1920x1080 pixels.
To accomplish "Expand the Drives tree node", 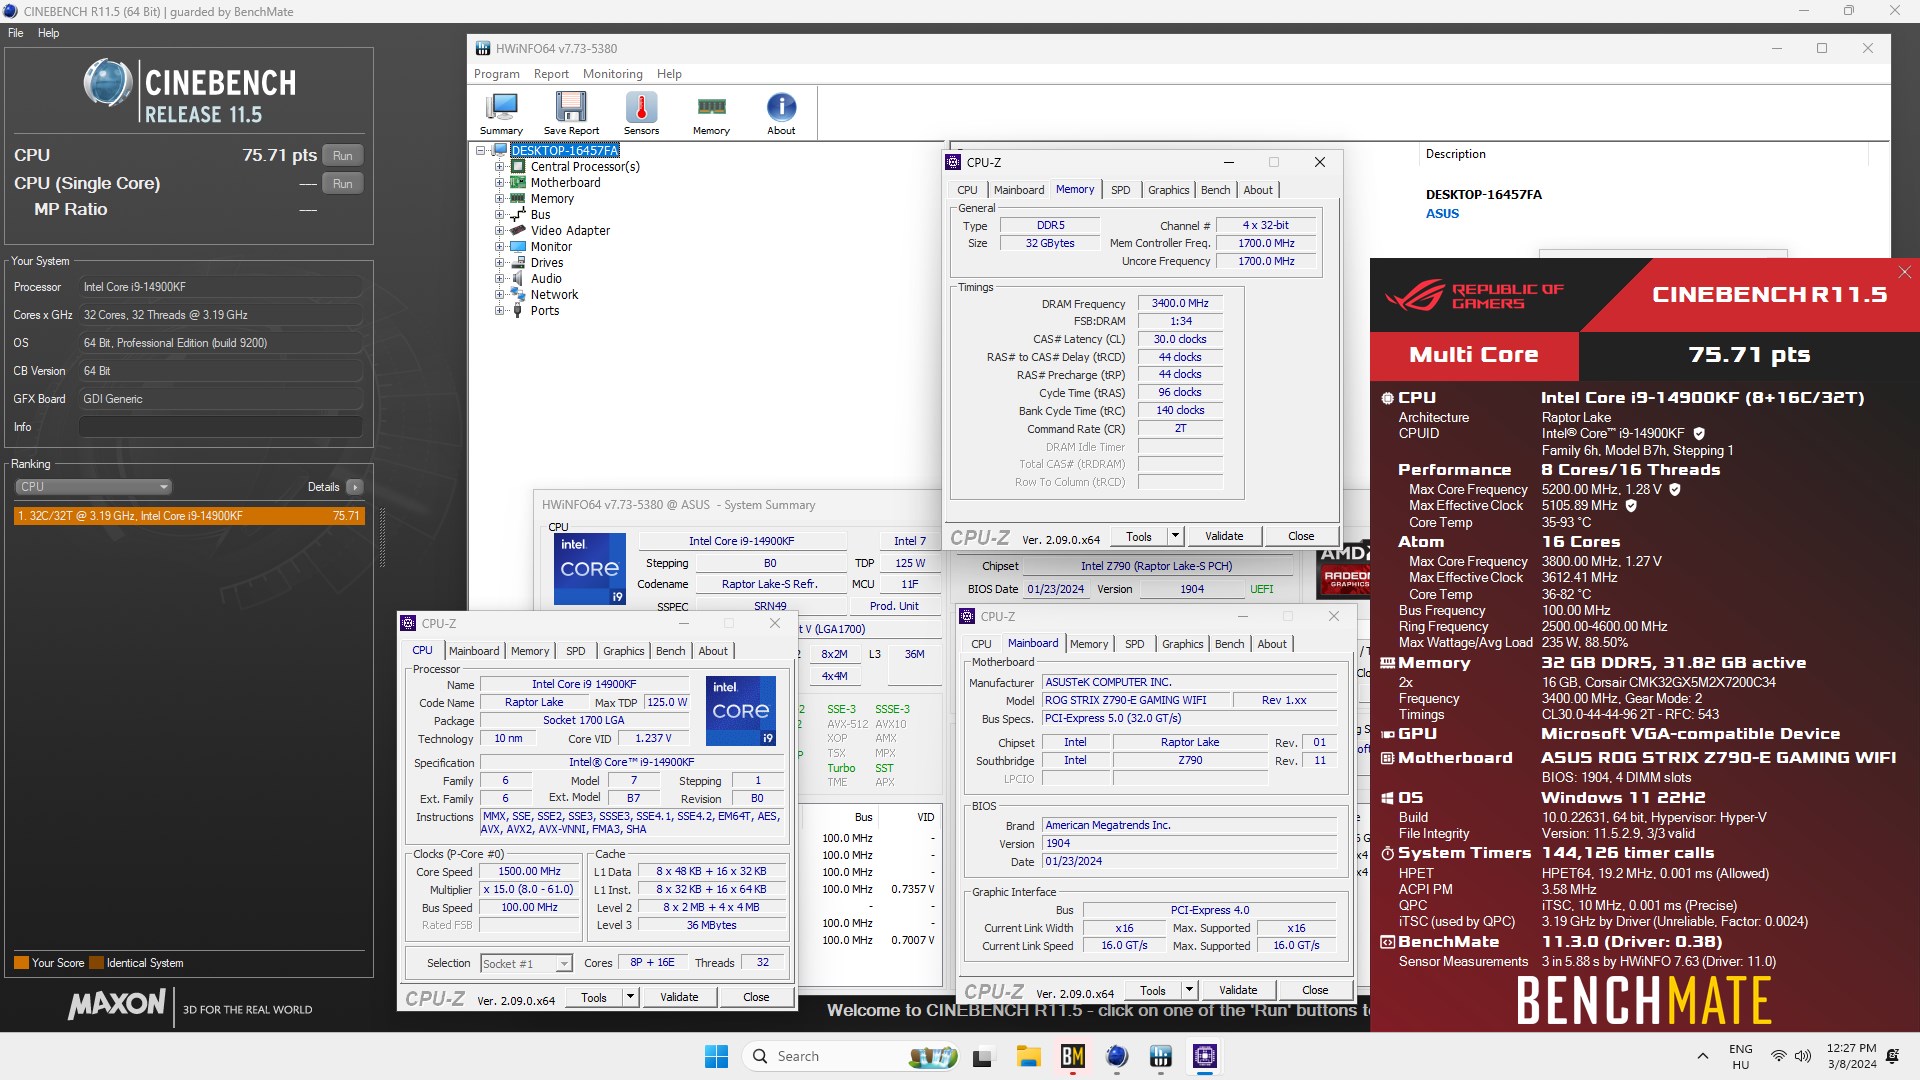I will (x=499, y=263).
